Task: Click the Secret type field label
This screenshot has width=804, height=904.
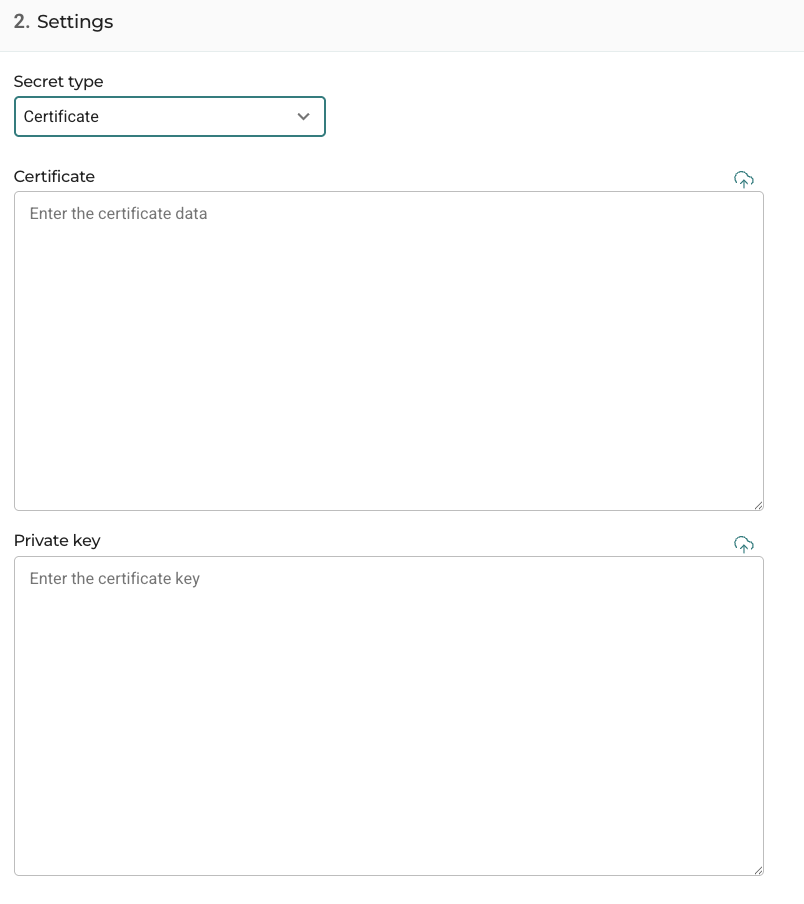Action: 58,82
